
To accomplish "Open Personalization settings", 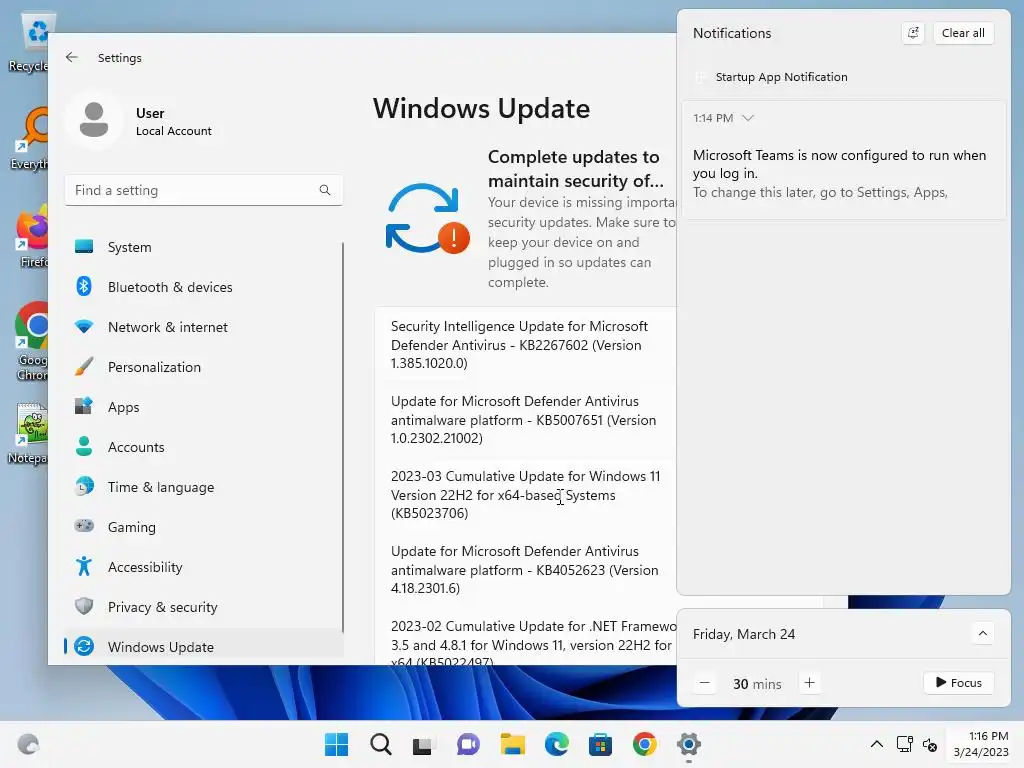I will pos(204,367).
